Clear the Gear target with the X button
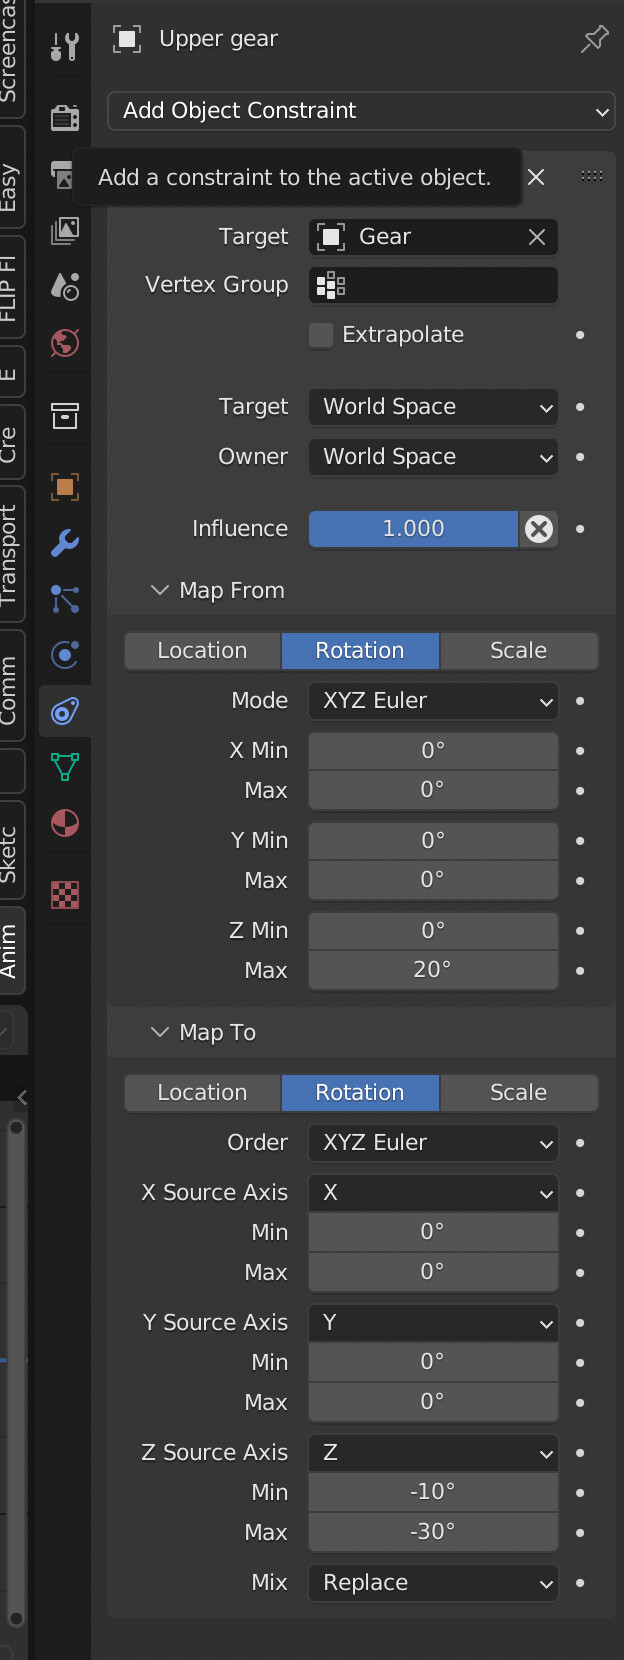624x1660 pixels. click(x=536, y=237)
